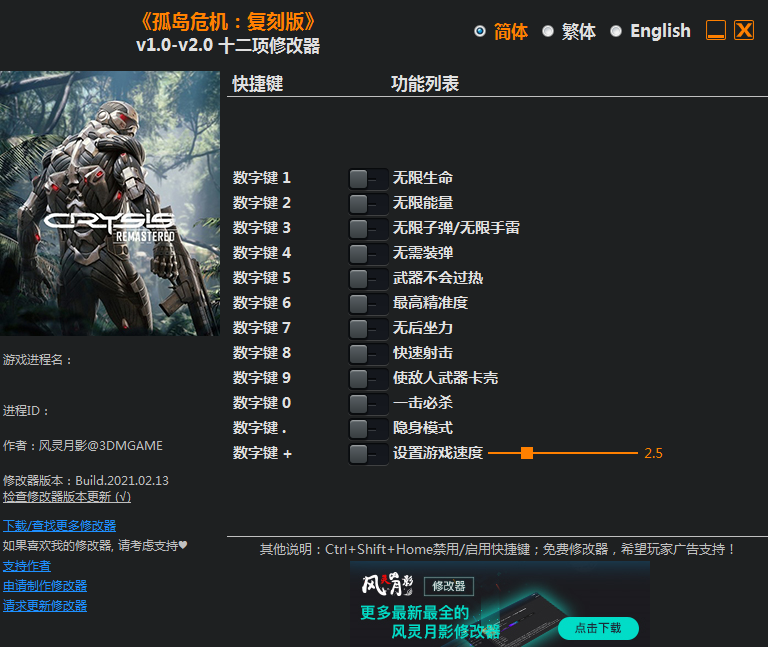Click 修改器版本 Build.2021.02.13 text
Image resolution: width=768 pixels, height=647 pixels.
86,480
